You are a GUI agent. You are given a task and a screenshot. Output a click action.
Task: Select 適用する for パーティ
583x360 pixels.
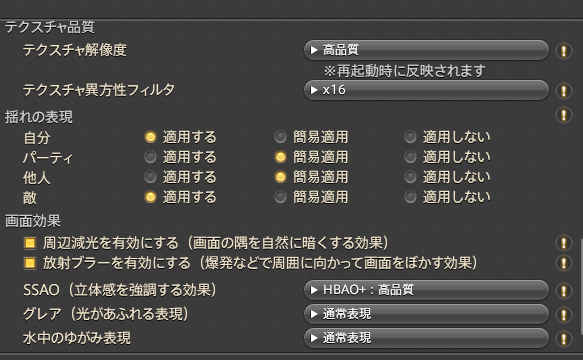(x=150, y=157)
